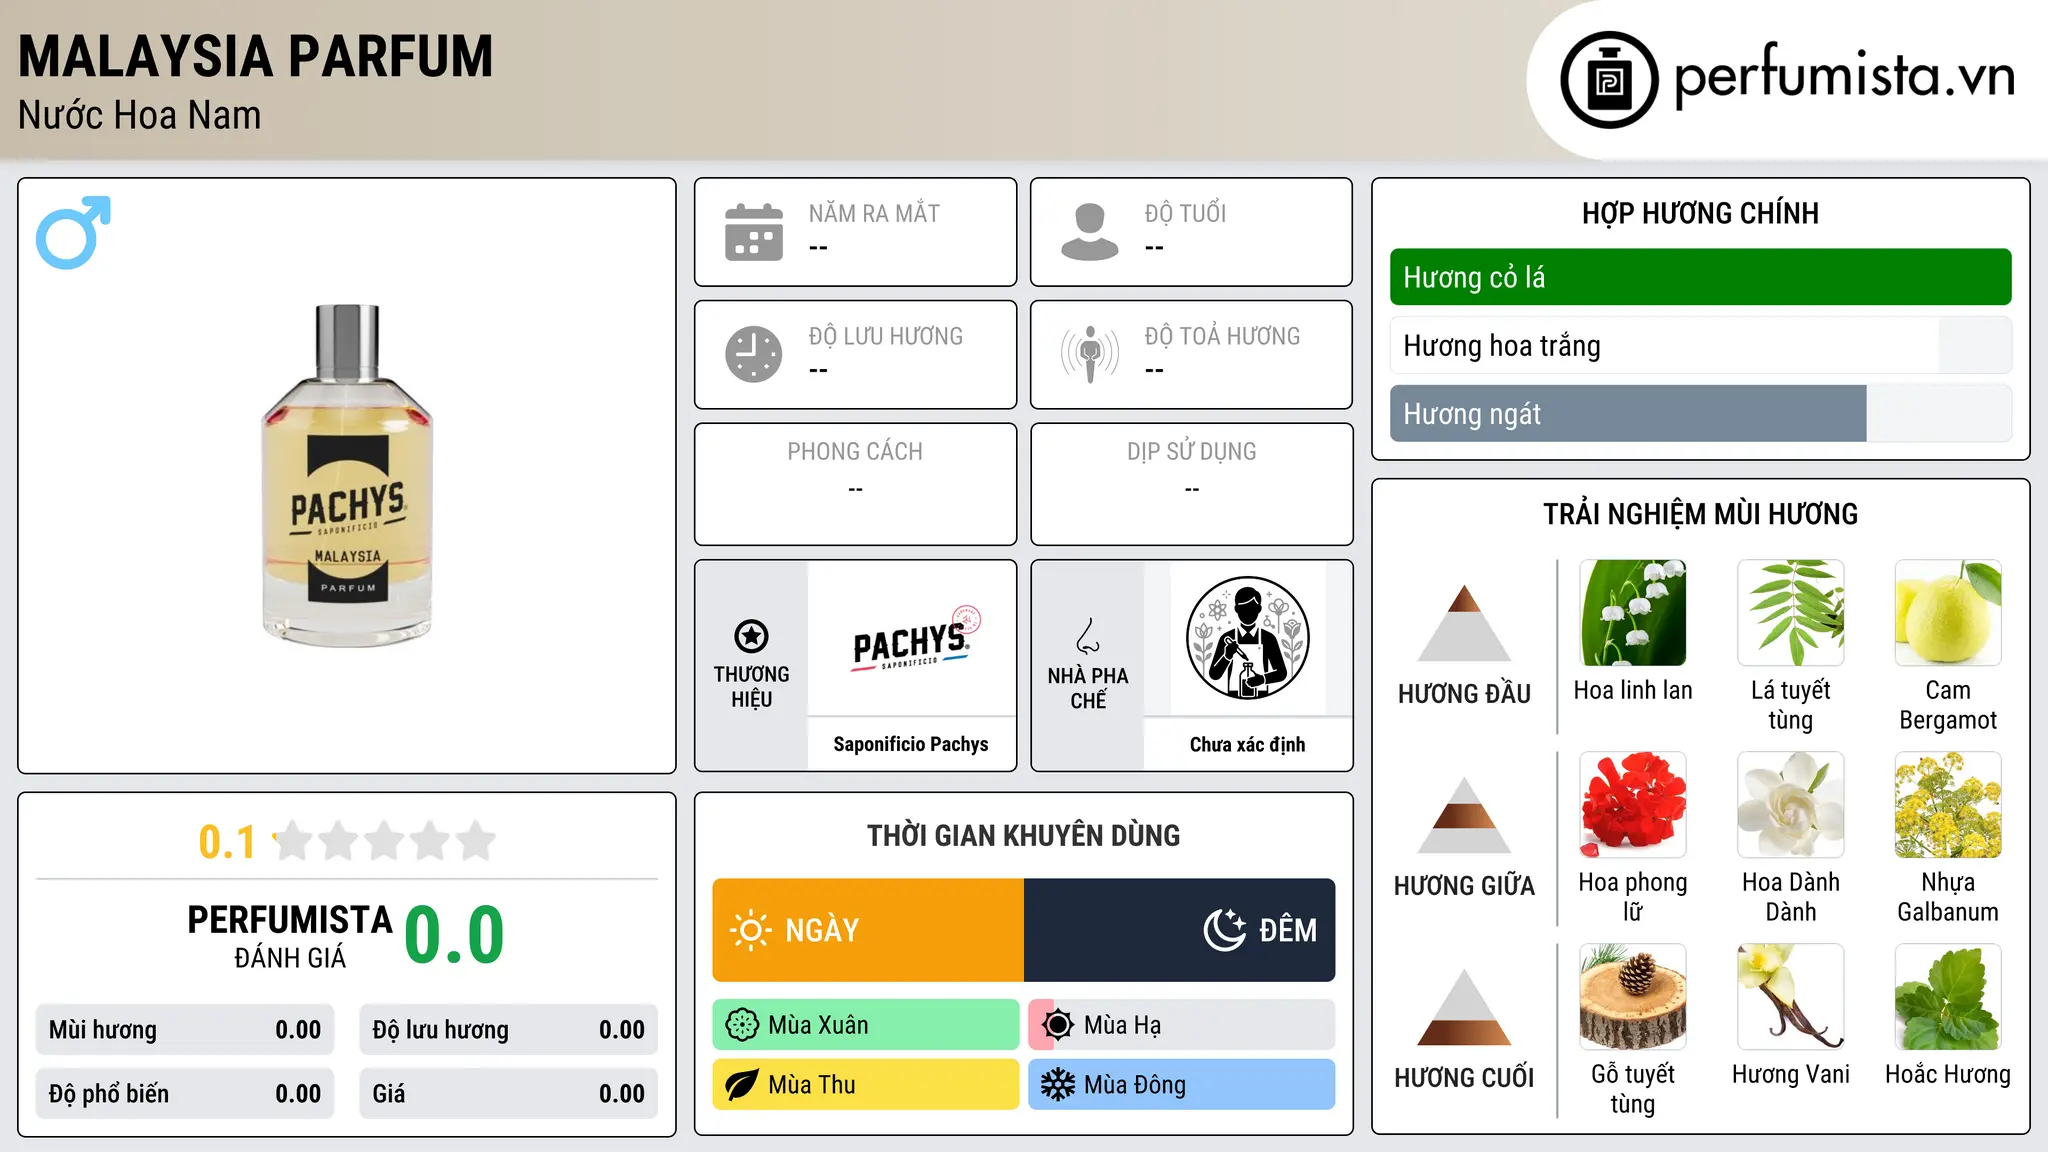
Task: Click the MALAYSIA PARFUM title
Action: click(x=256, y=56)
